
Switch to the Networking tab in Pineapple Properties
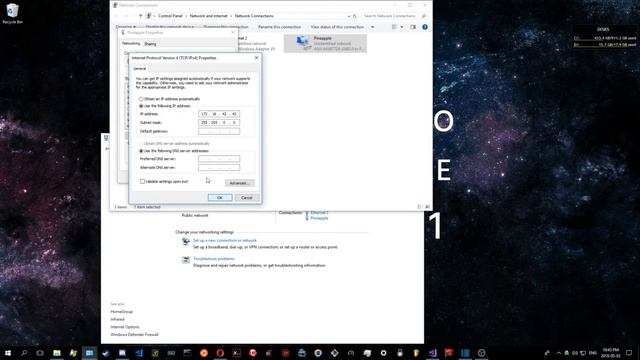[131, 43]
